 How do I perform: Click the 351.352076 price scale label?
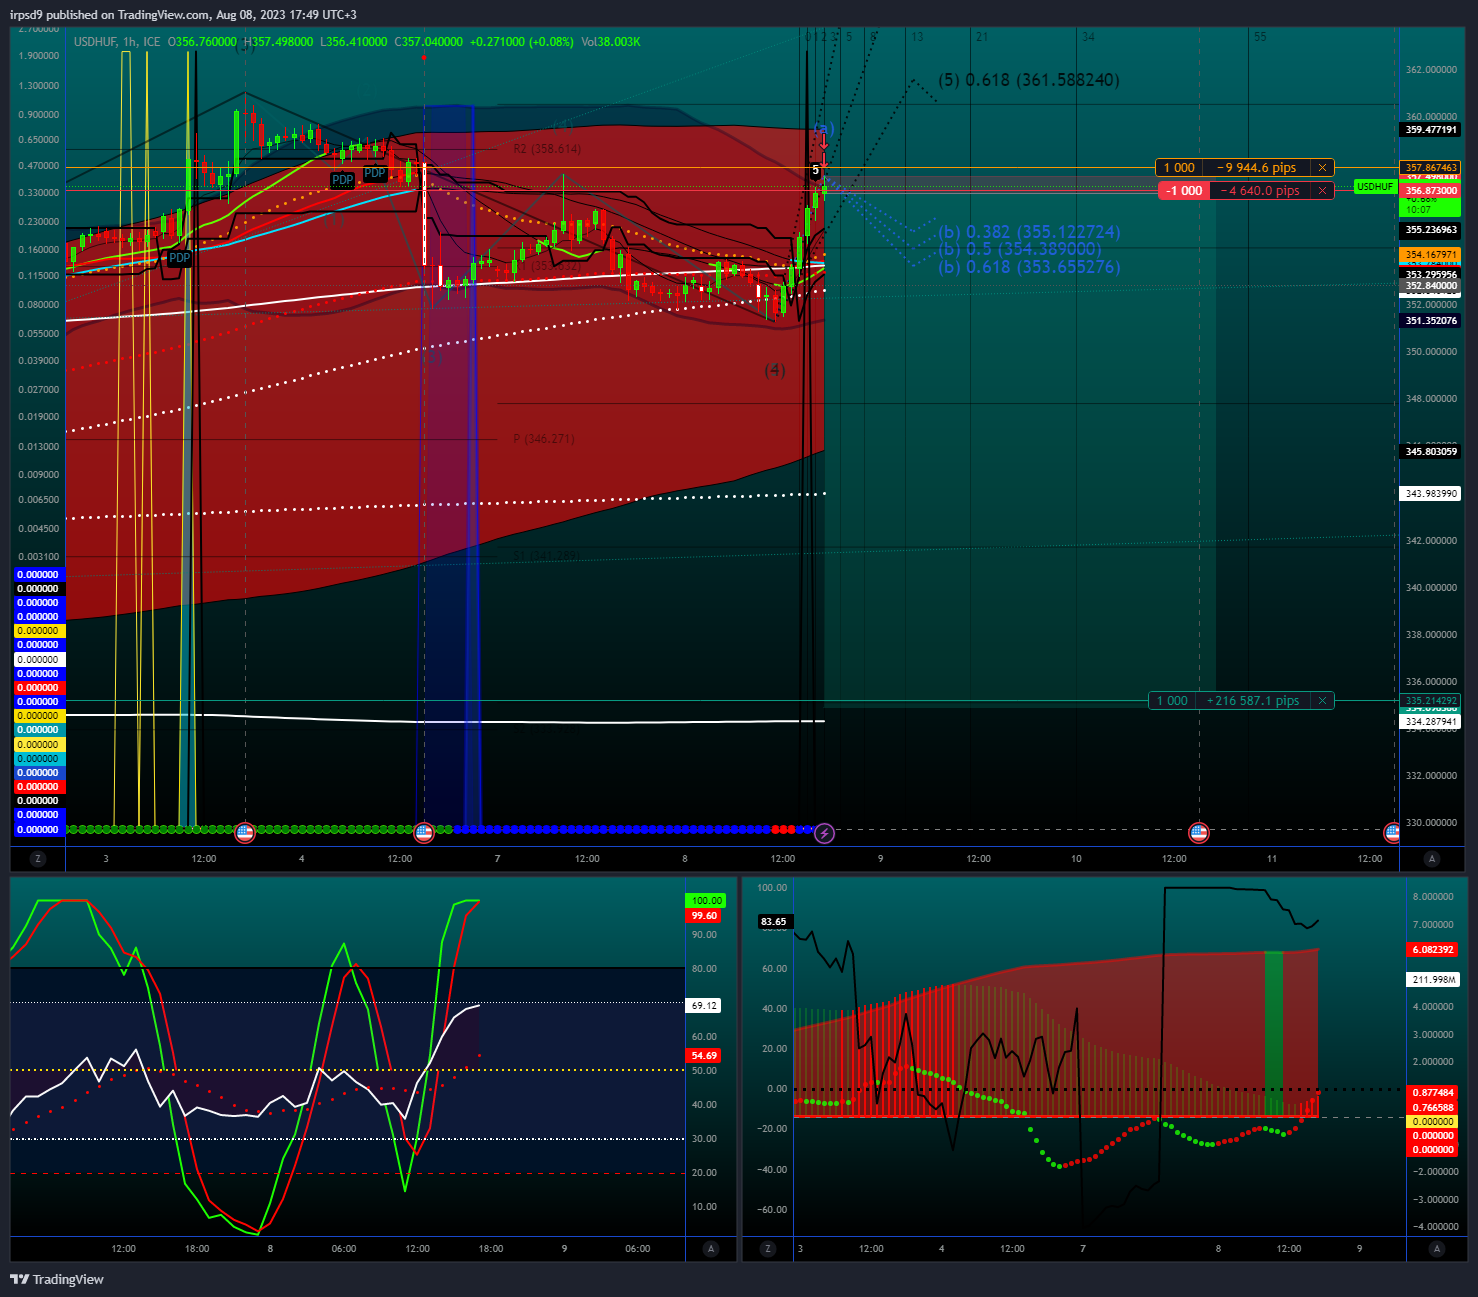click(1431, 321)
